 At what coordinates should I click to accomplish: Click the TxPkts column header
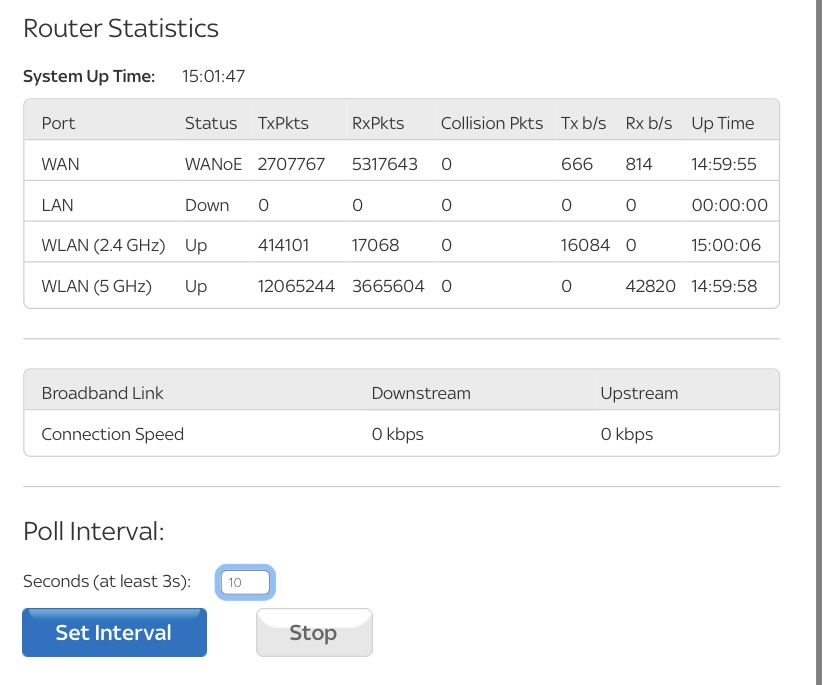(283, 123)
